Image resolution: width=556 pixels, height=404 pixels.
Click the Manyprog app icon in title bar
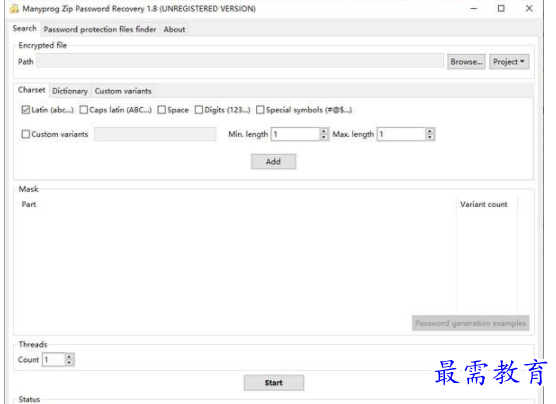[x=14, y=9]
